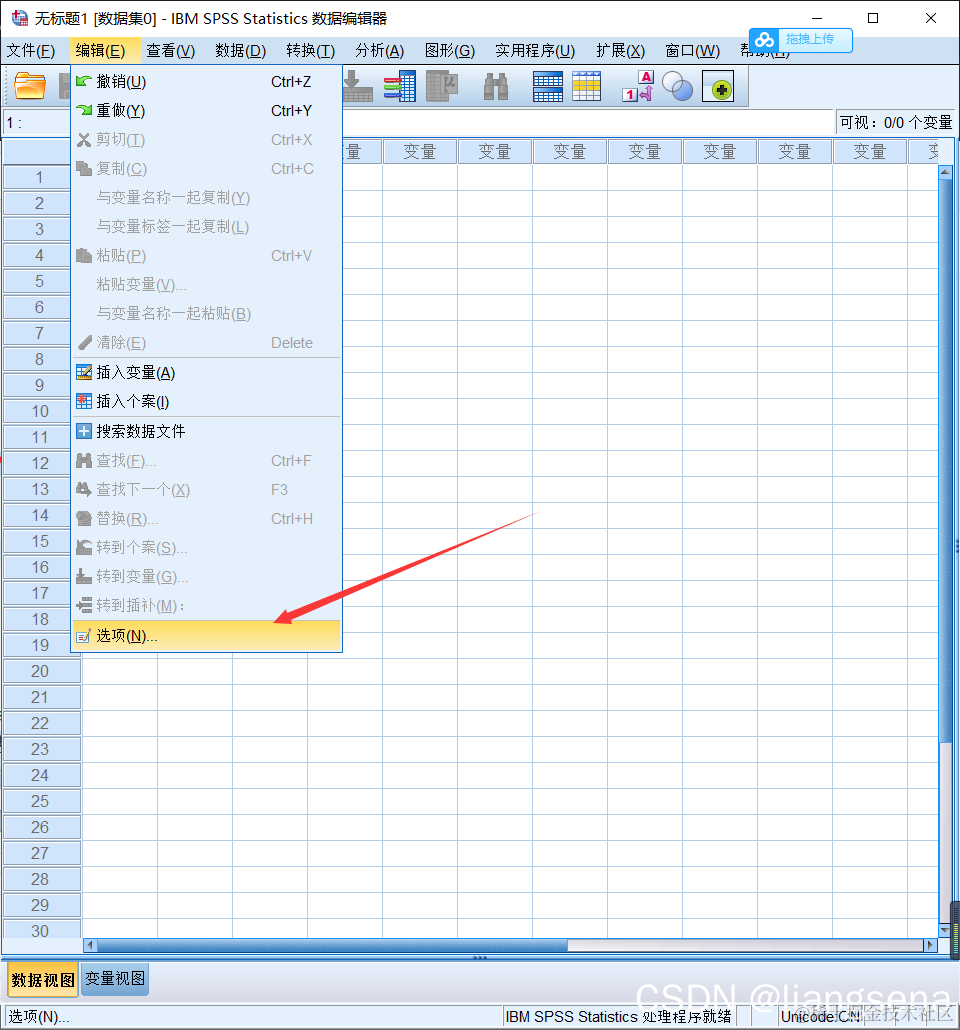Open the Data (数据) menu
This screenshot has width=960, height=1030.
[x=240, y=51]
